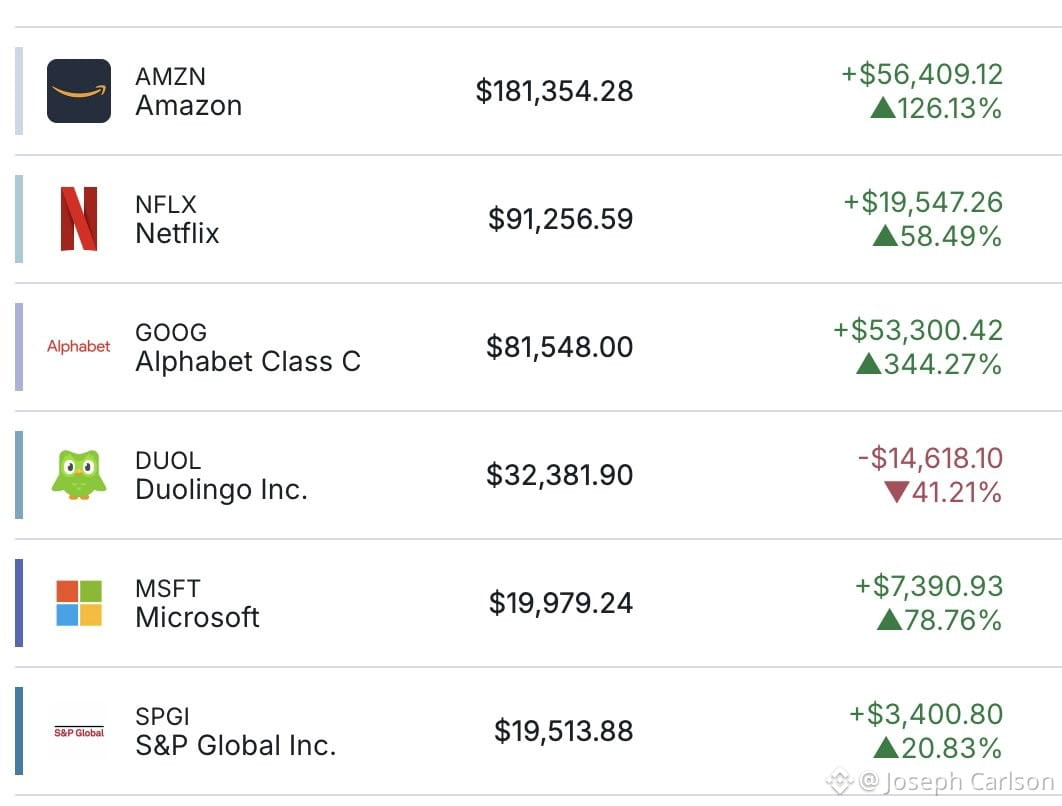The image size is (1062, 806).
Task: Click the Amazon smile logo icon
Action: point(79,91)
